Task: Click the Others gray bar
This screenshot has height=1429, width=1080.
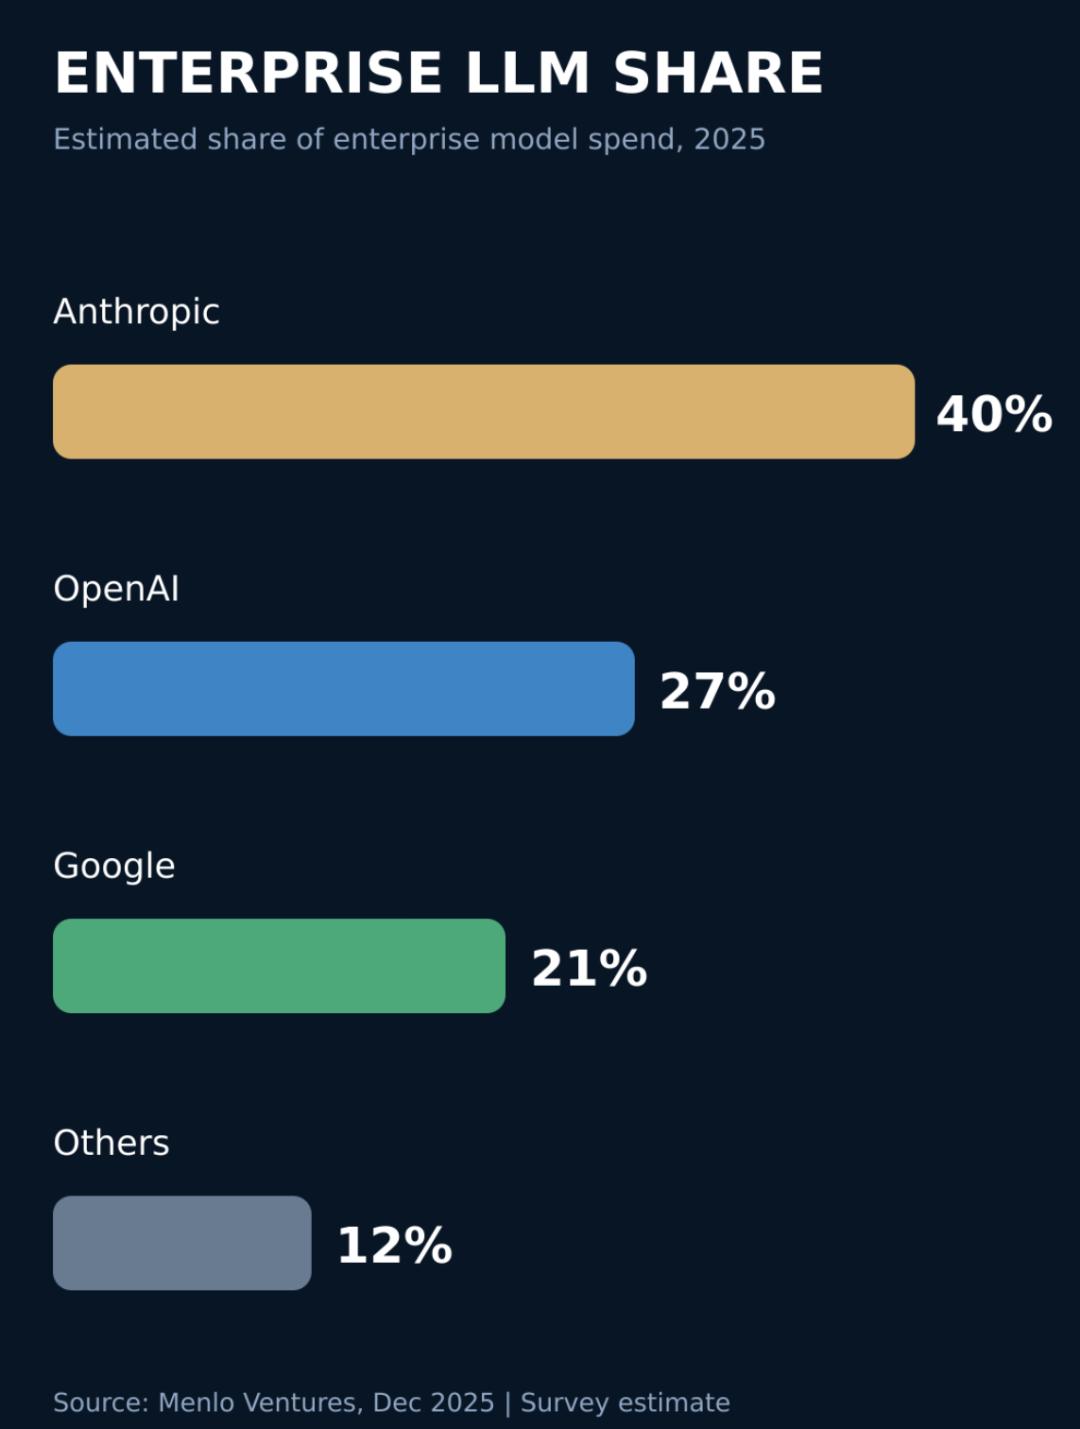Action: (182, 1243)
